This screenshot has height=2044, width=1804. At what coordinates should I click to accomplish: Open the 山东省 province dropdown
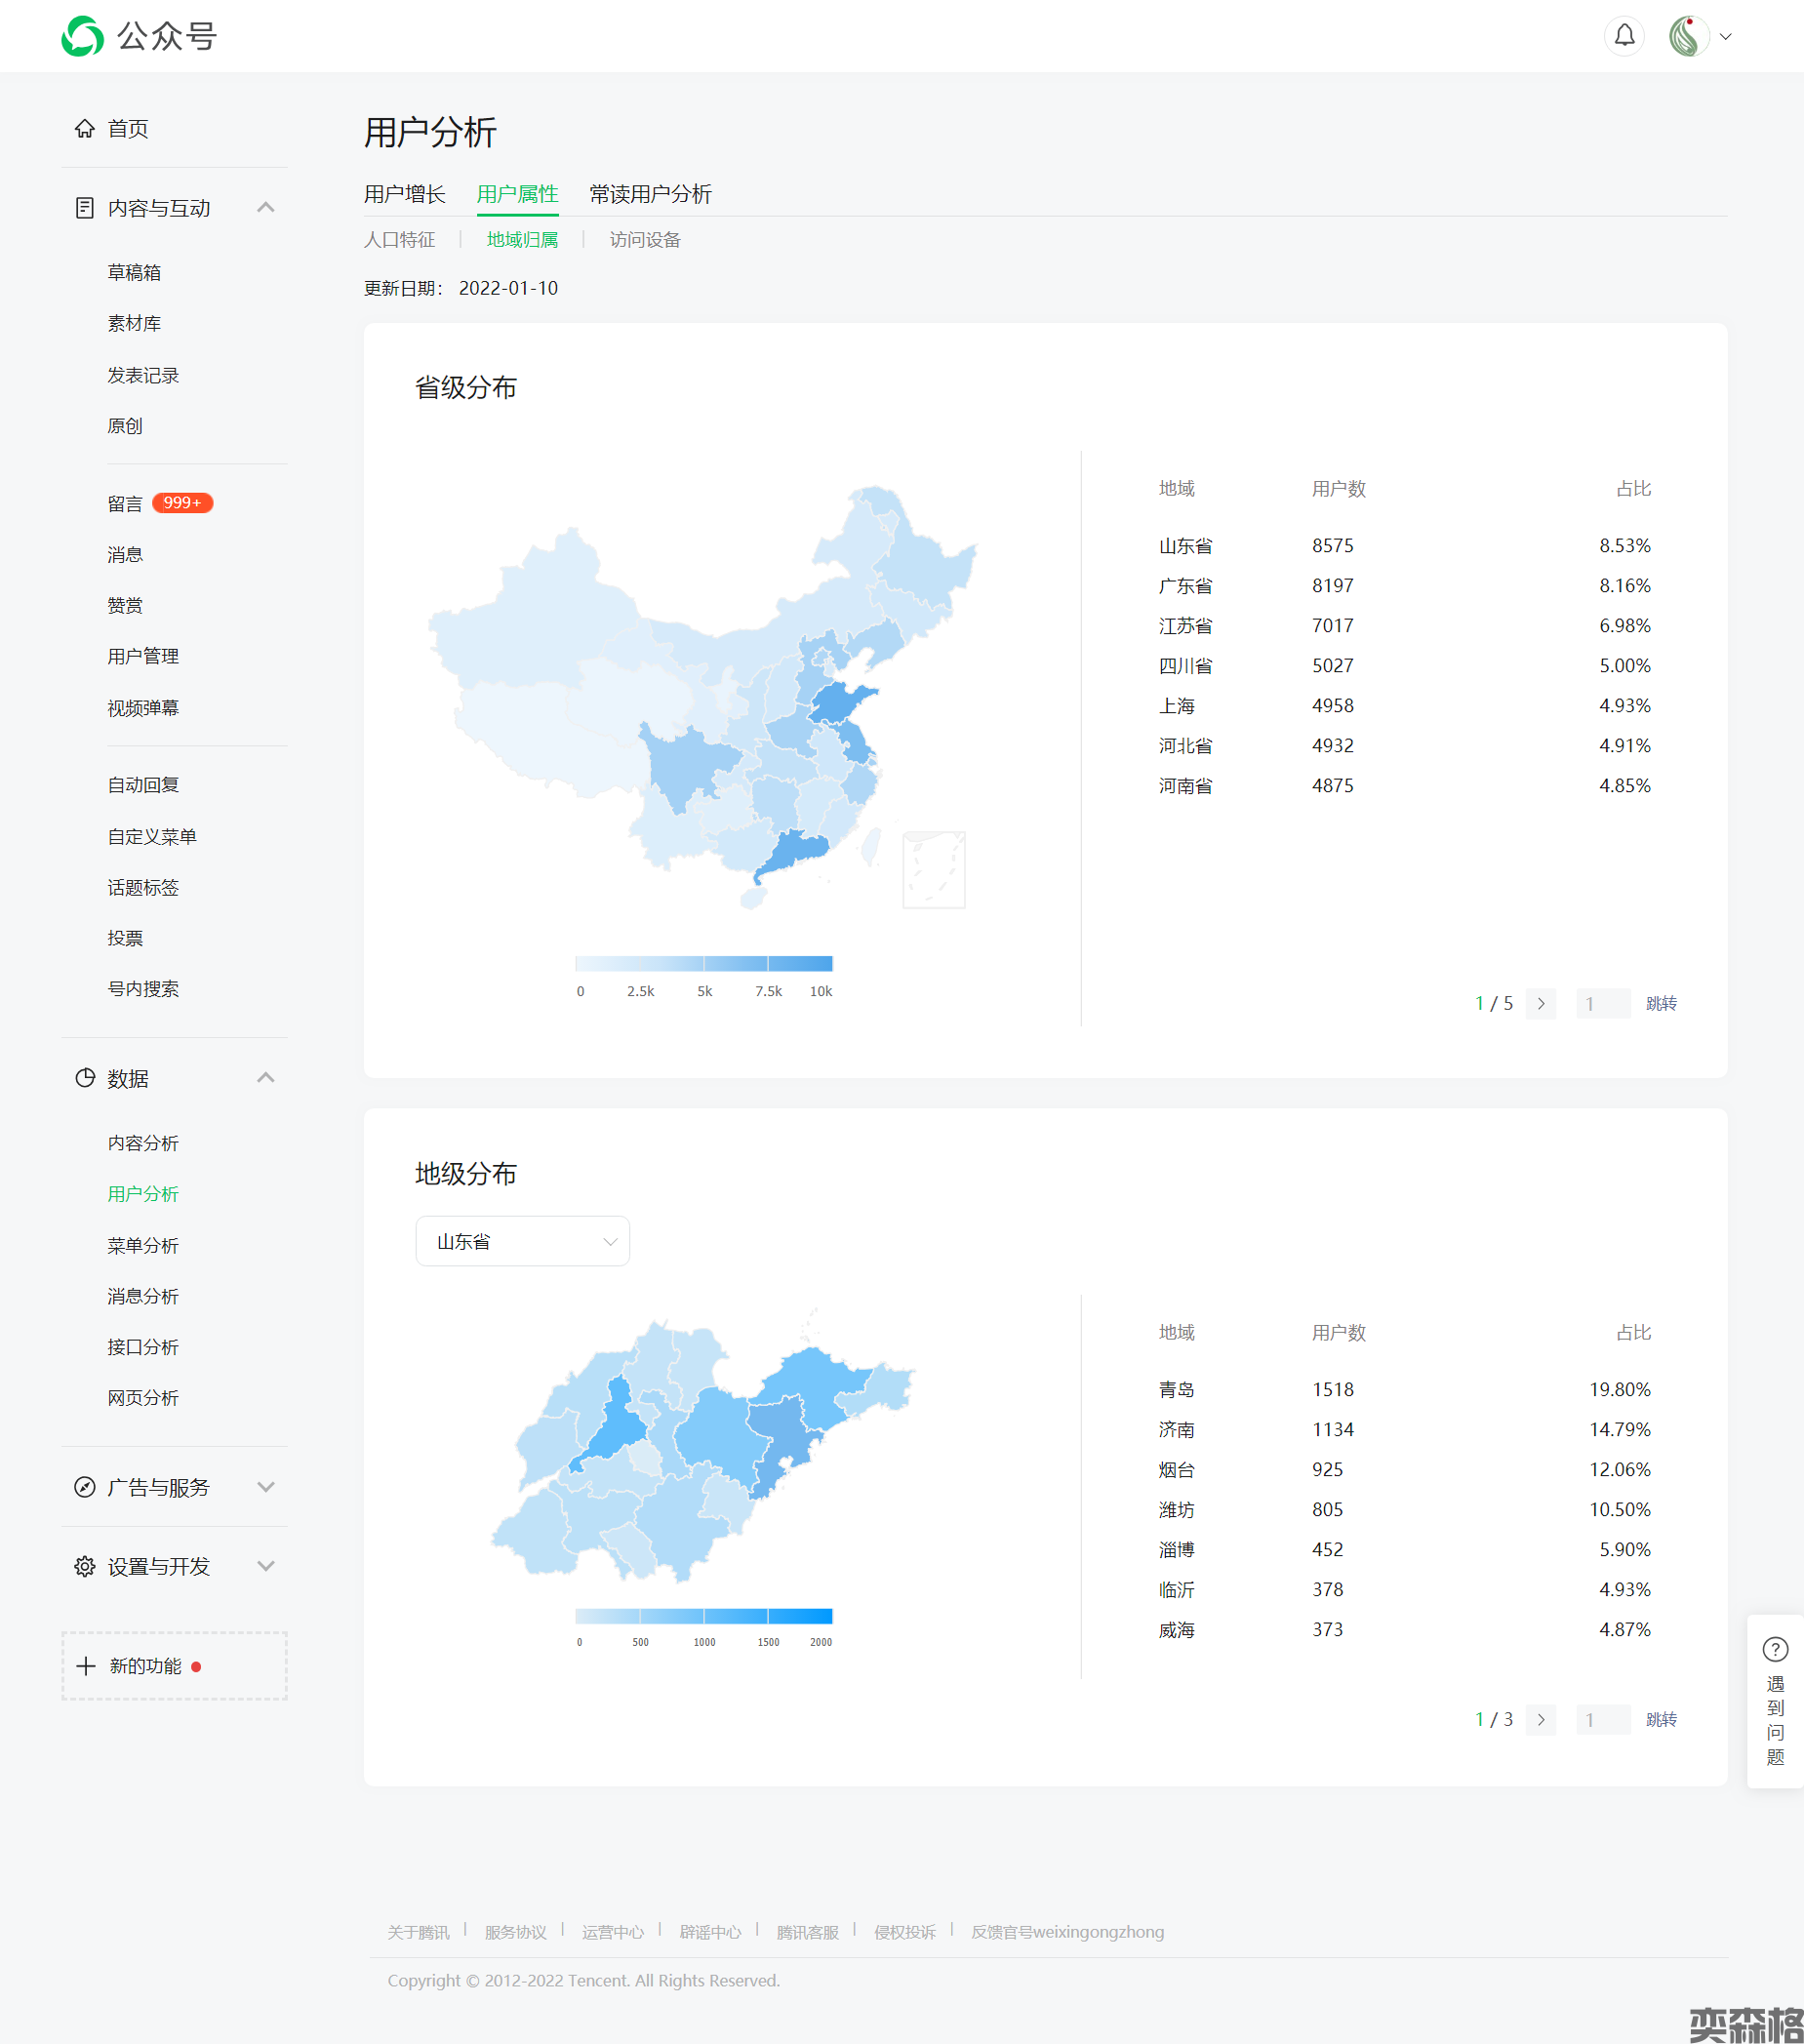coord(522,1241)
